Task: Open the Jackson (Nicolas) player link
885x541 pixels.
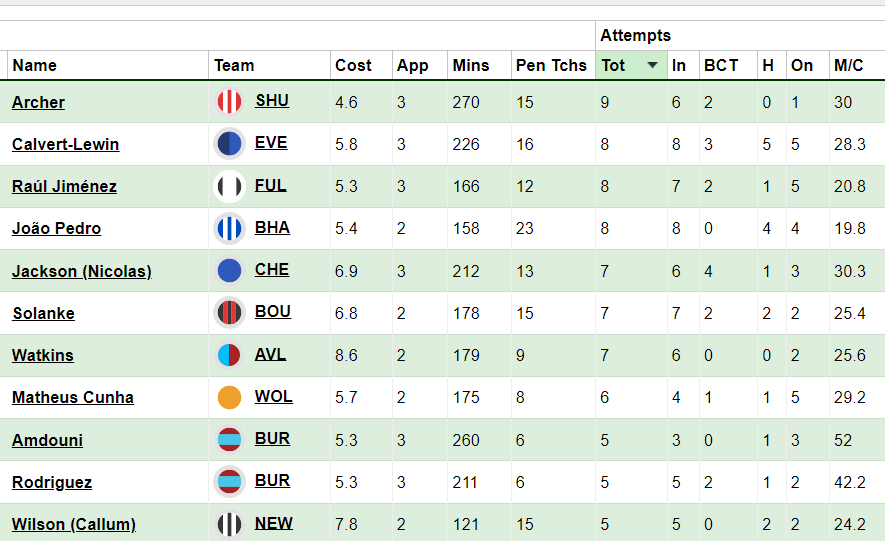Action: point(81,271)
